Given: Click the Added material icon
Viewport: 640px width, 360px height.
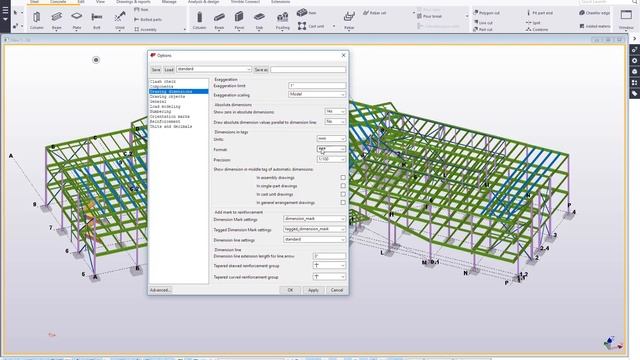Looking at the screenshot, I should pyautogui.click(x=582, y=26).
